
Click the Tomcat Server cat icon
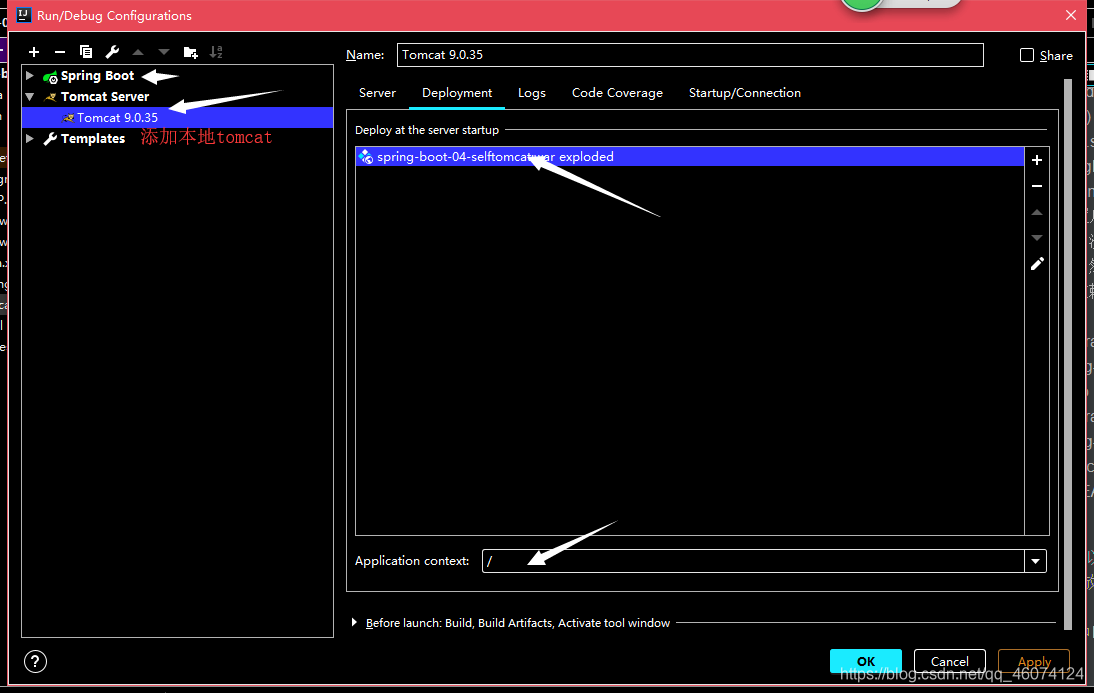click(x=50, y=97)
